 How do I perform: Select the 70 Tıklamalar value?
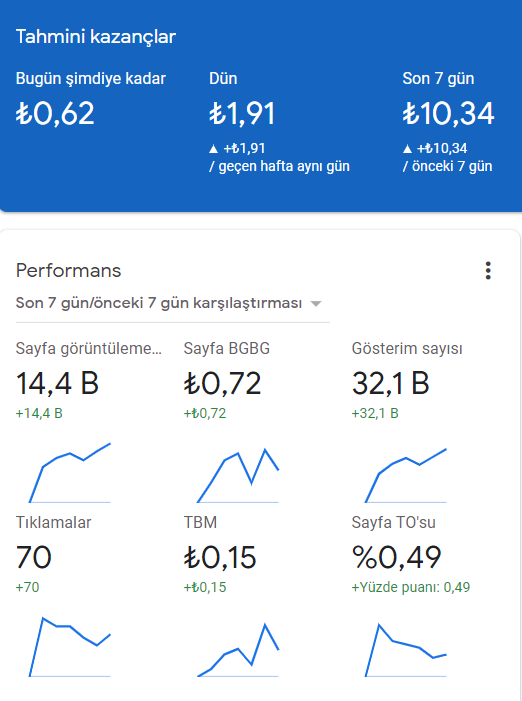click(x=34, y=557)
